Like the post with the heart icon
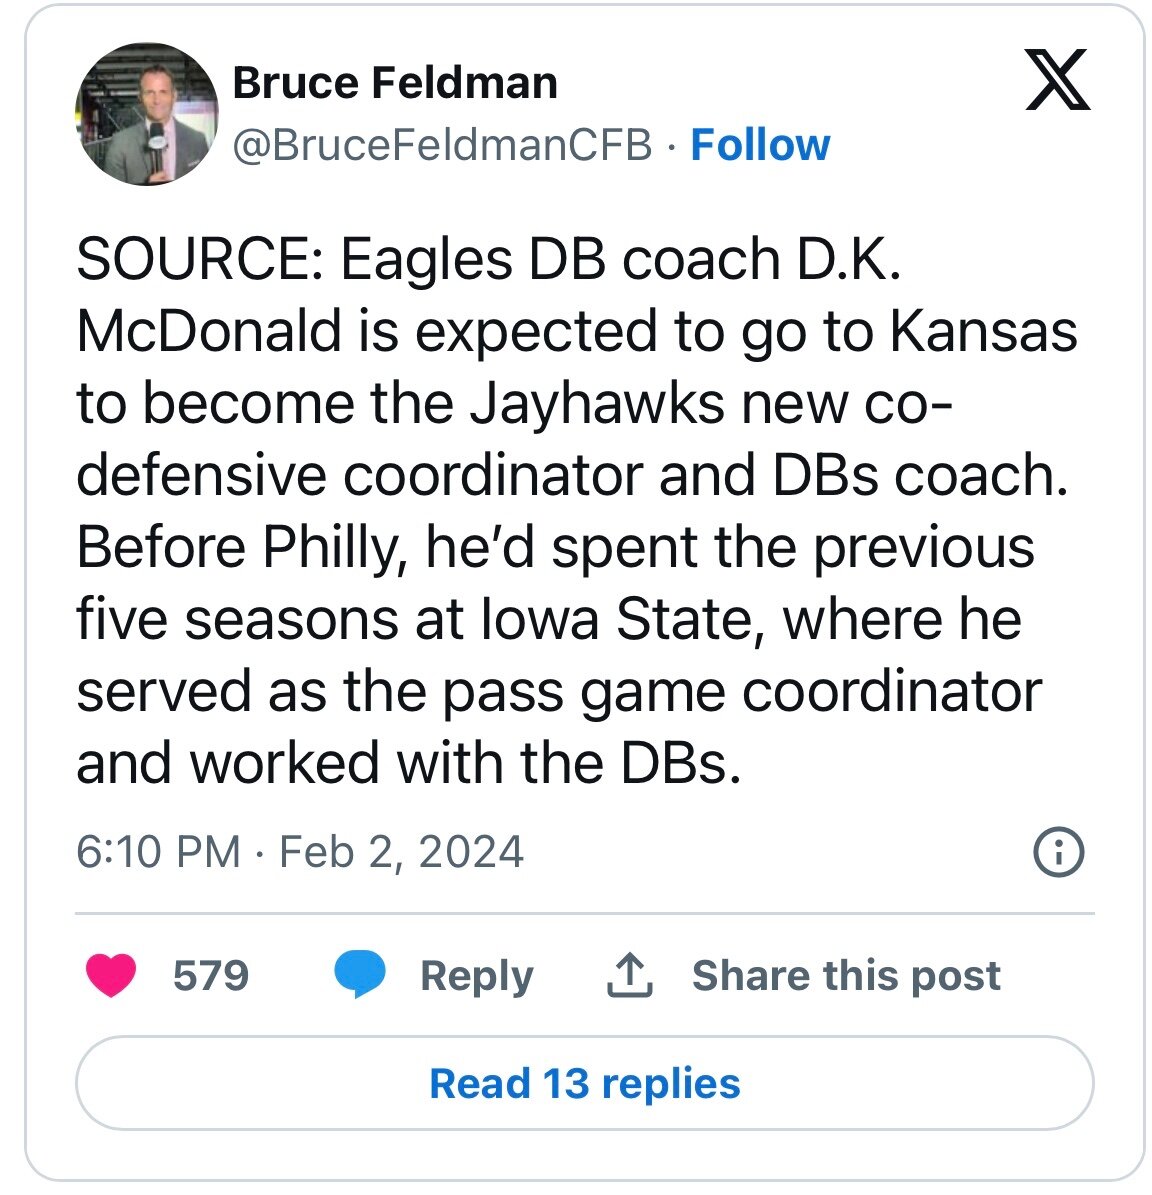Image resolution: width=1152 pixels, height=1195 pixels. point(110,975)
